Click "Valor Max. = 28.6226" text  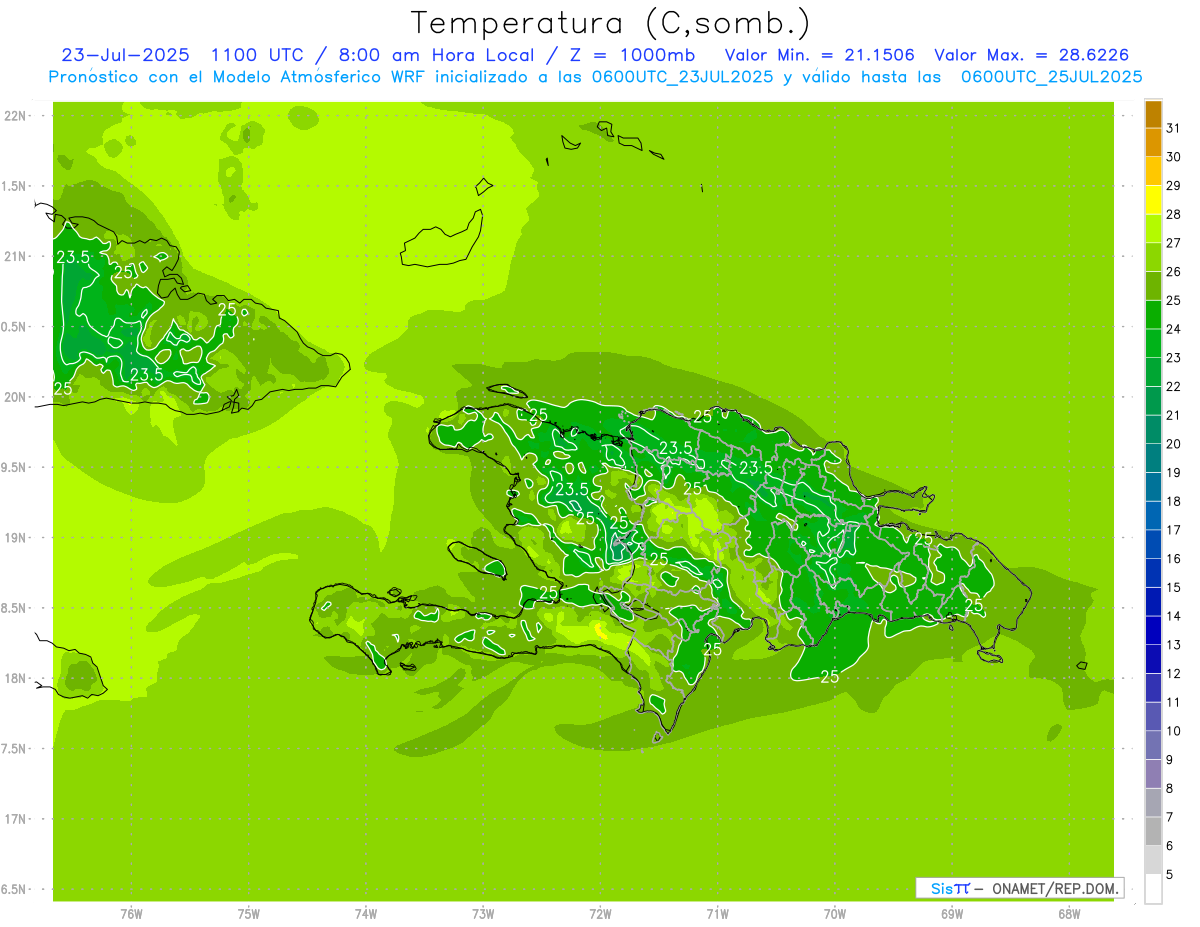click(x=1030, y=55)
